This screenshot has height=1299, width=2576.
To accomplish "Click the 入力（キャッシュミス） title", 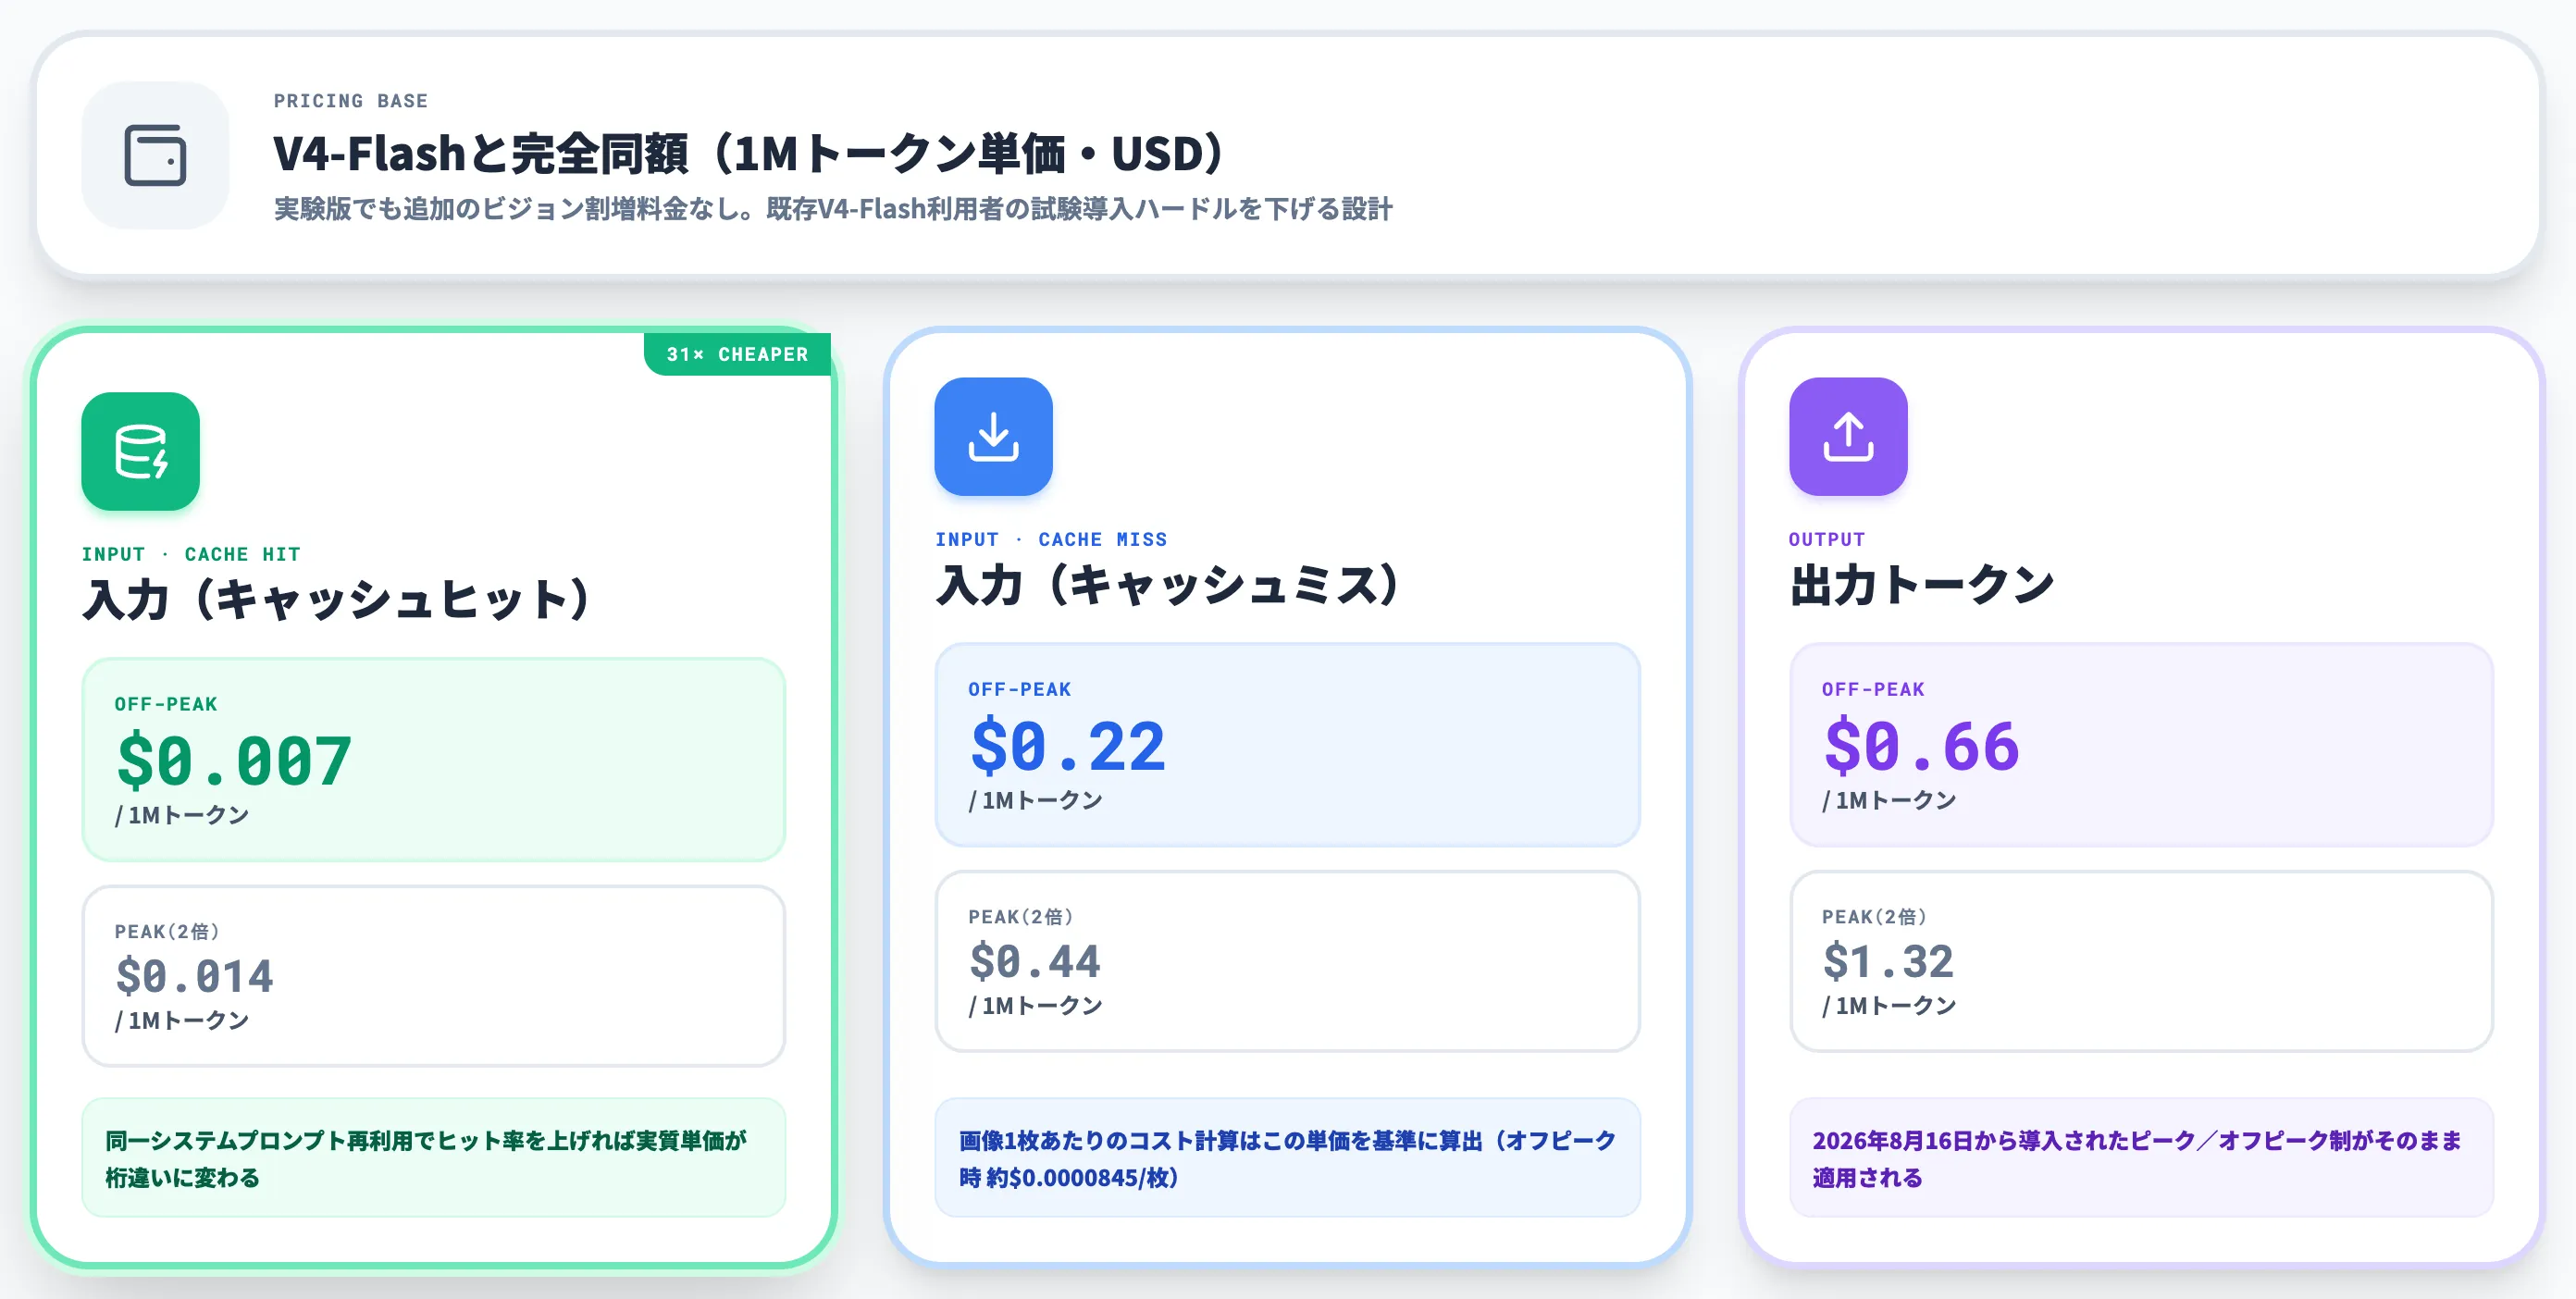I will tap(1167, 585).
